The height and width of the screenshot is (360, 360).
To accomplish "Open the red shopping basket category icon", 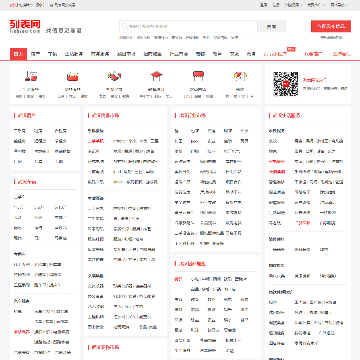I will click(72, 77).
